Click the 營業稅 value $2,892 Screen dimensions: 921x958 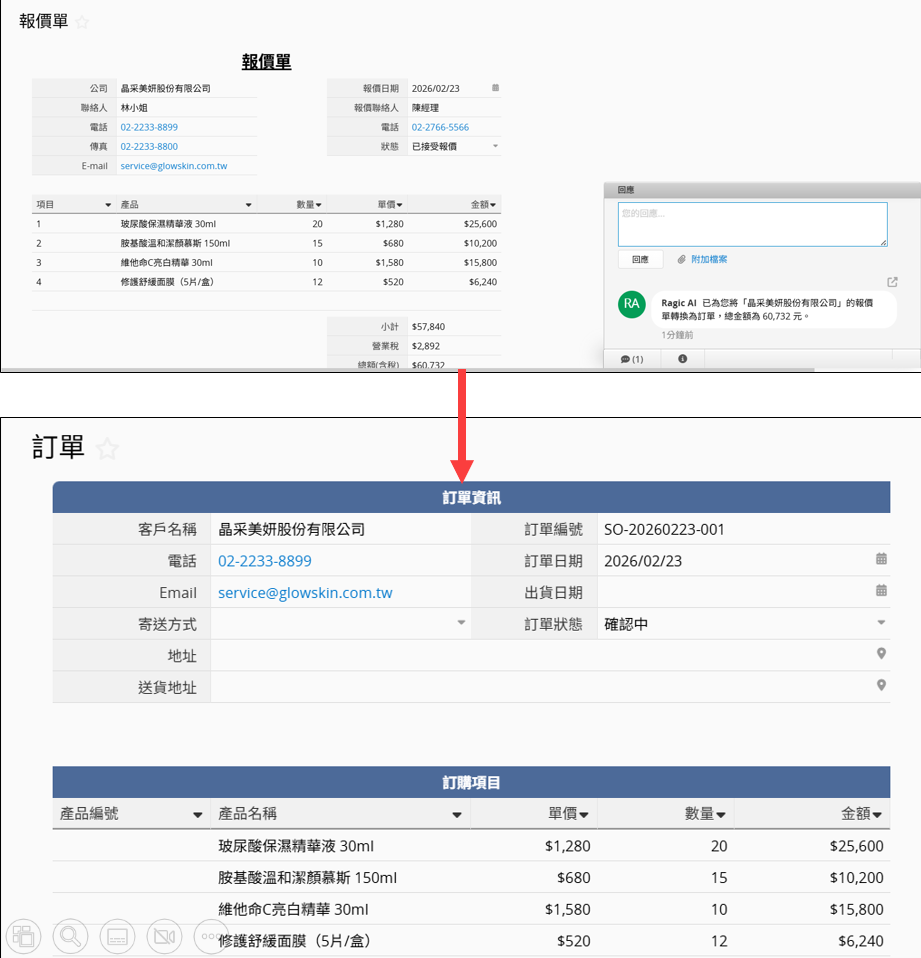[426, 346]
